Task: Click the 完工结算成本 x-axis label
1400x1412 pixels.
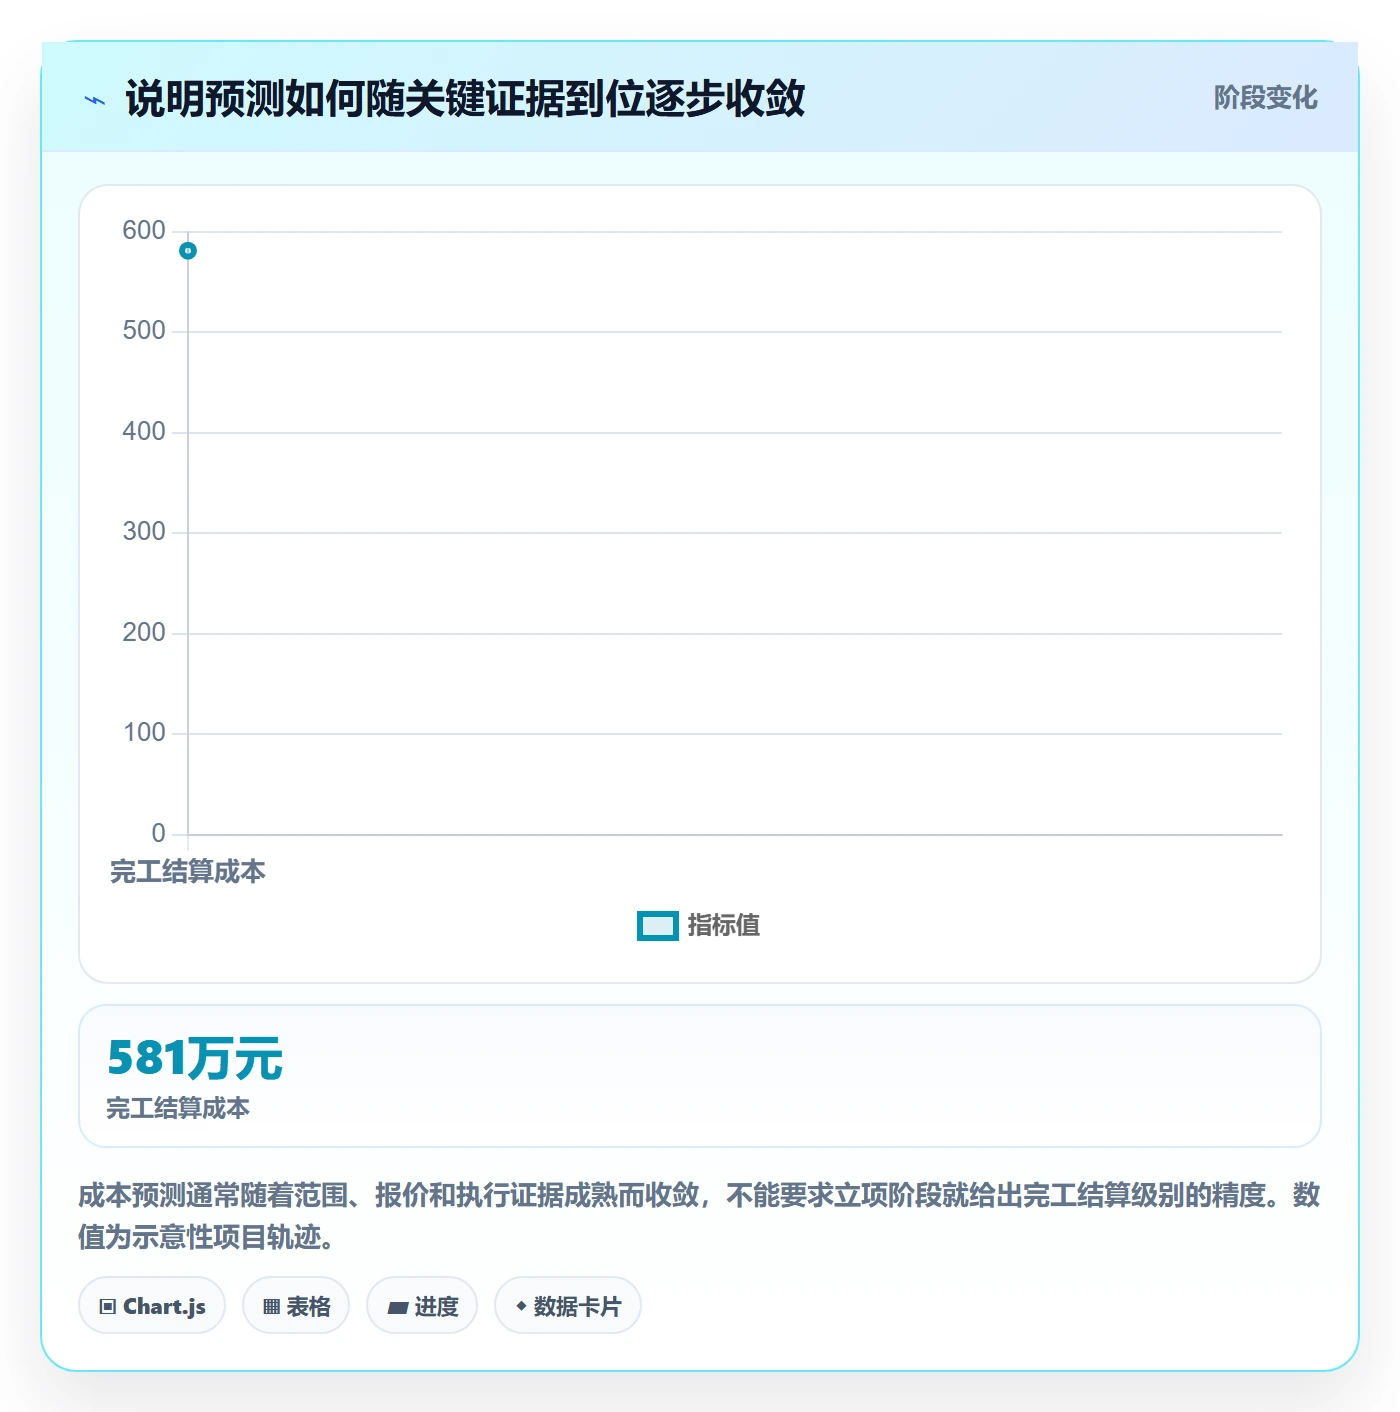Action: [x=188, y=872]
